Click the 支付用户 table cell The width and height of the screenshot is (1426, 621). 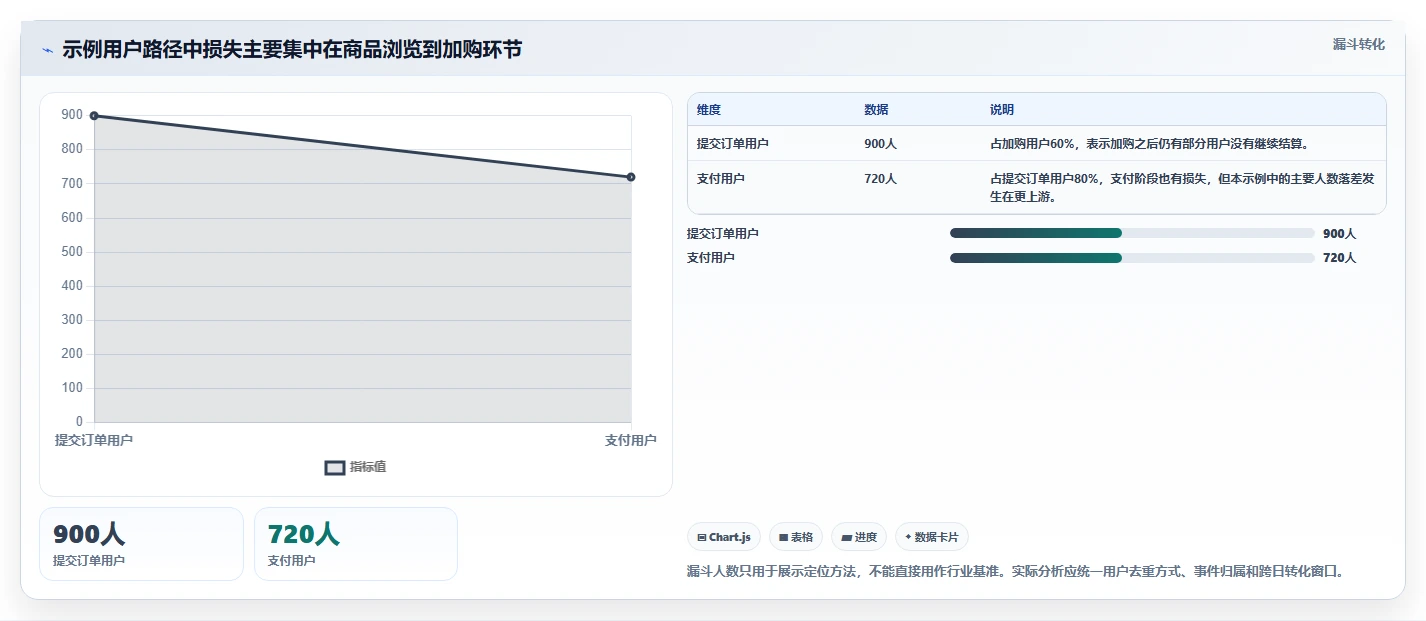[x=721, y=179]
